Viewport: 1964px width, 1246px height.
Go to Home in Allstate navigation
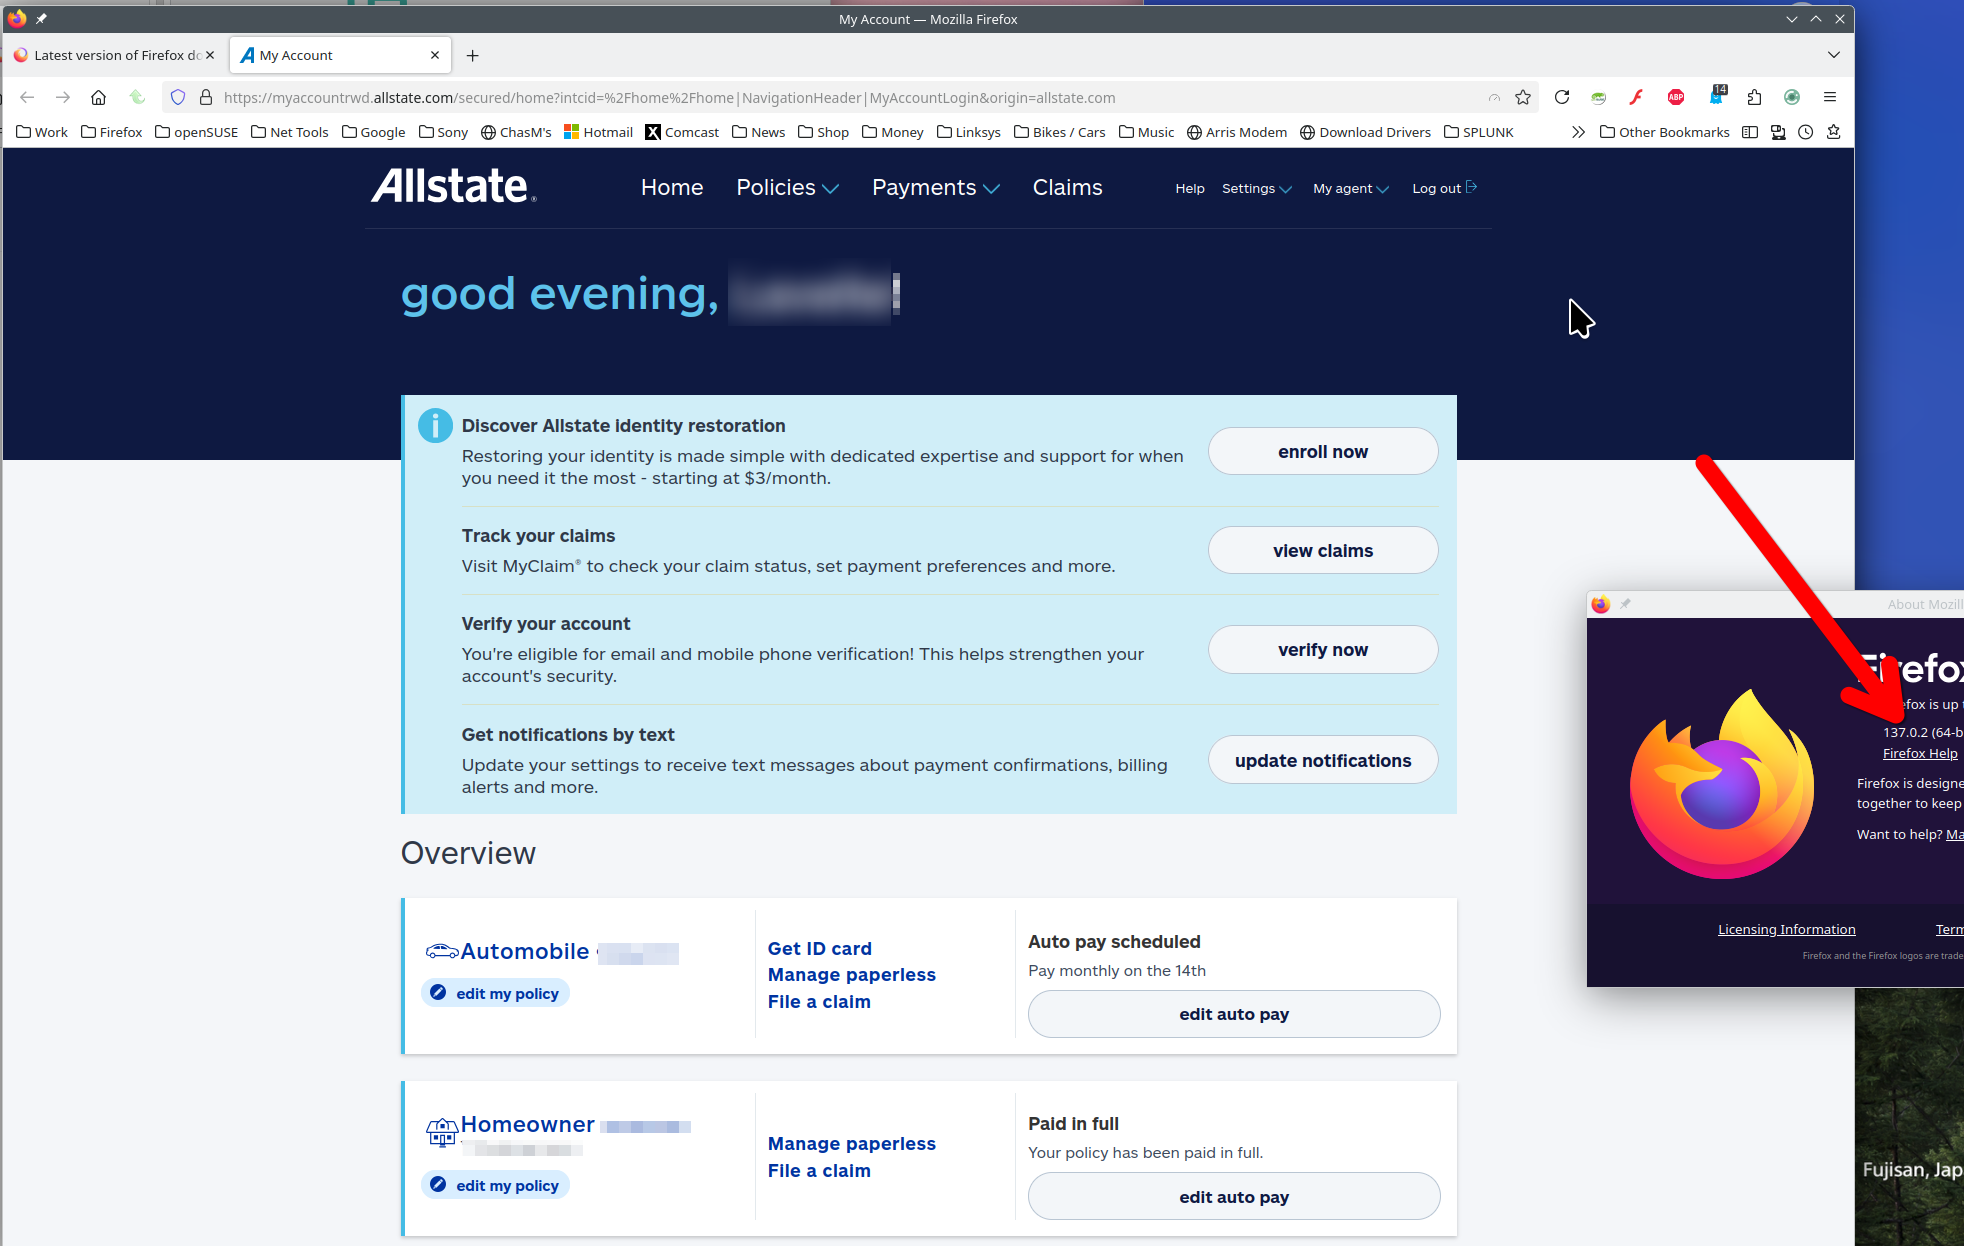click(672, 187)
